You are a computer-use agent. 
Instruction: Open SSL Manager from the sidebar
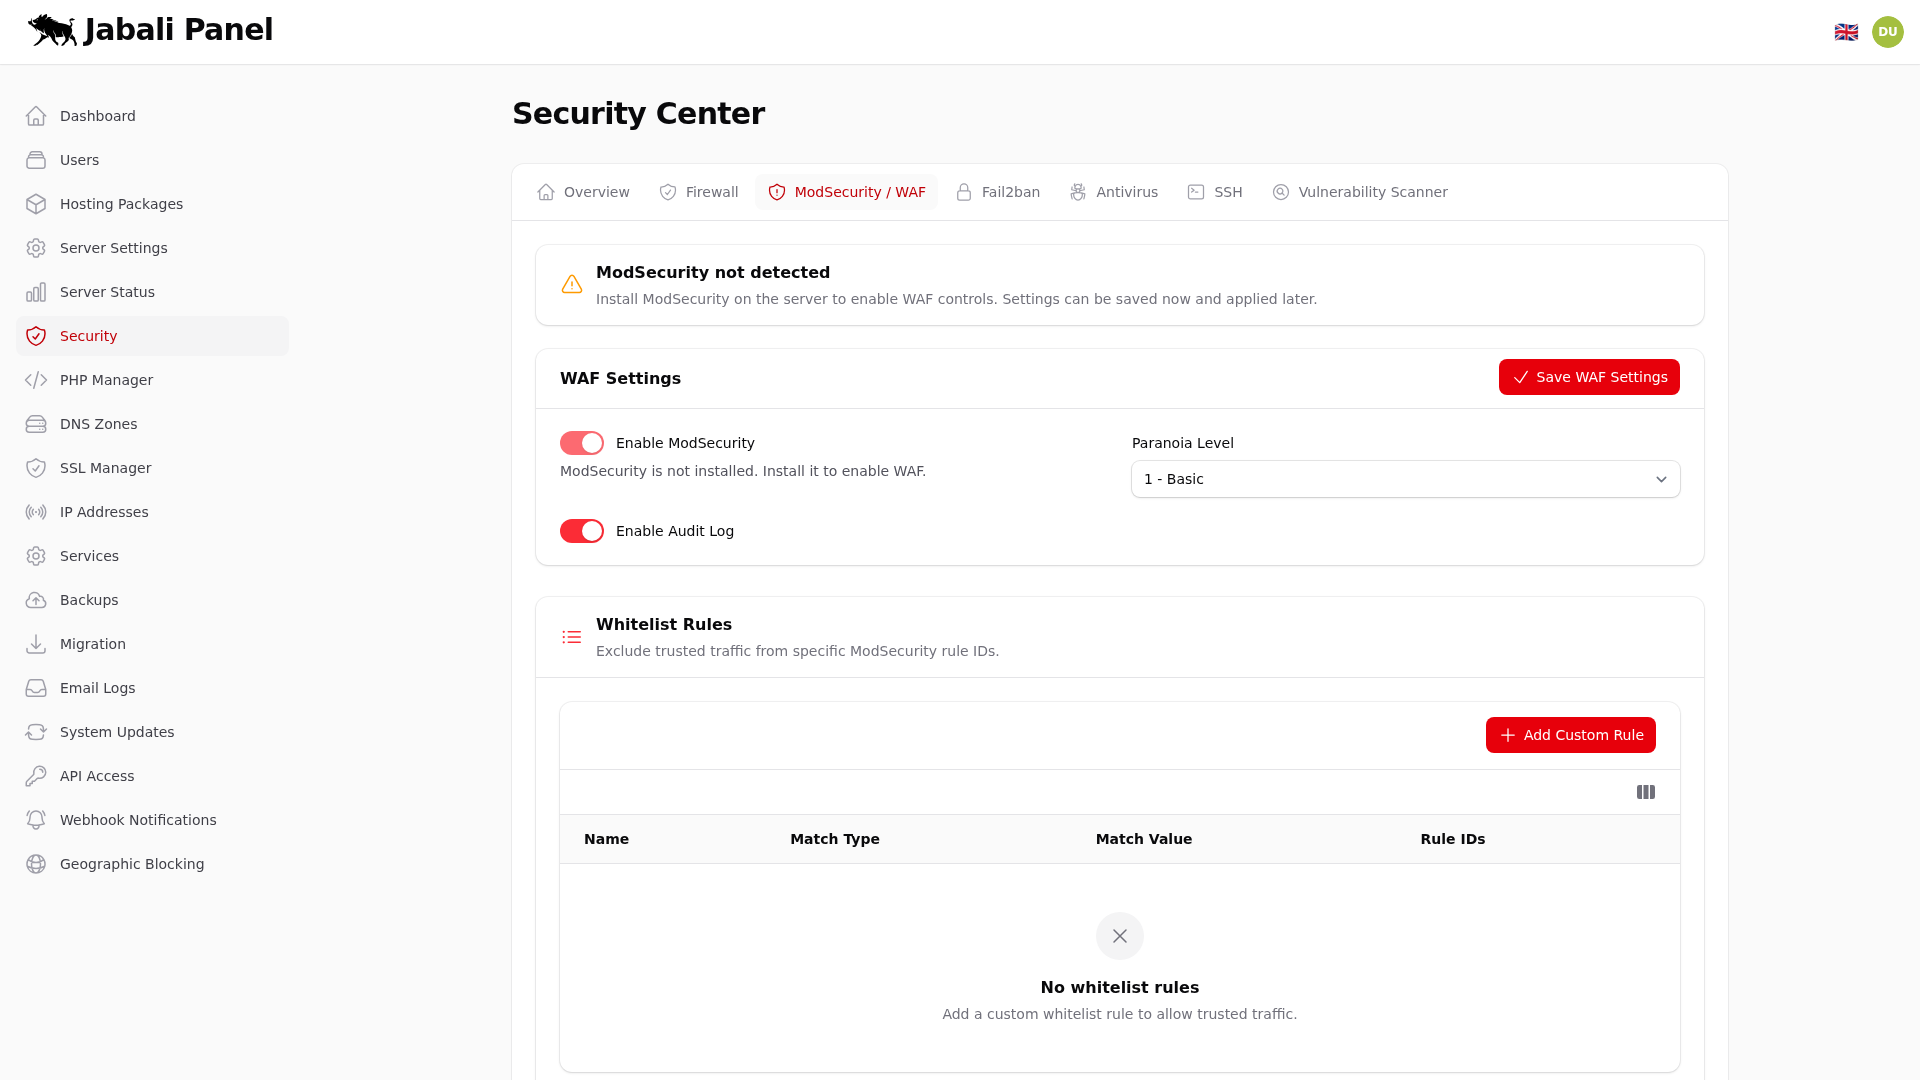[36, 468]
